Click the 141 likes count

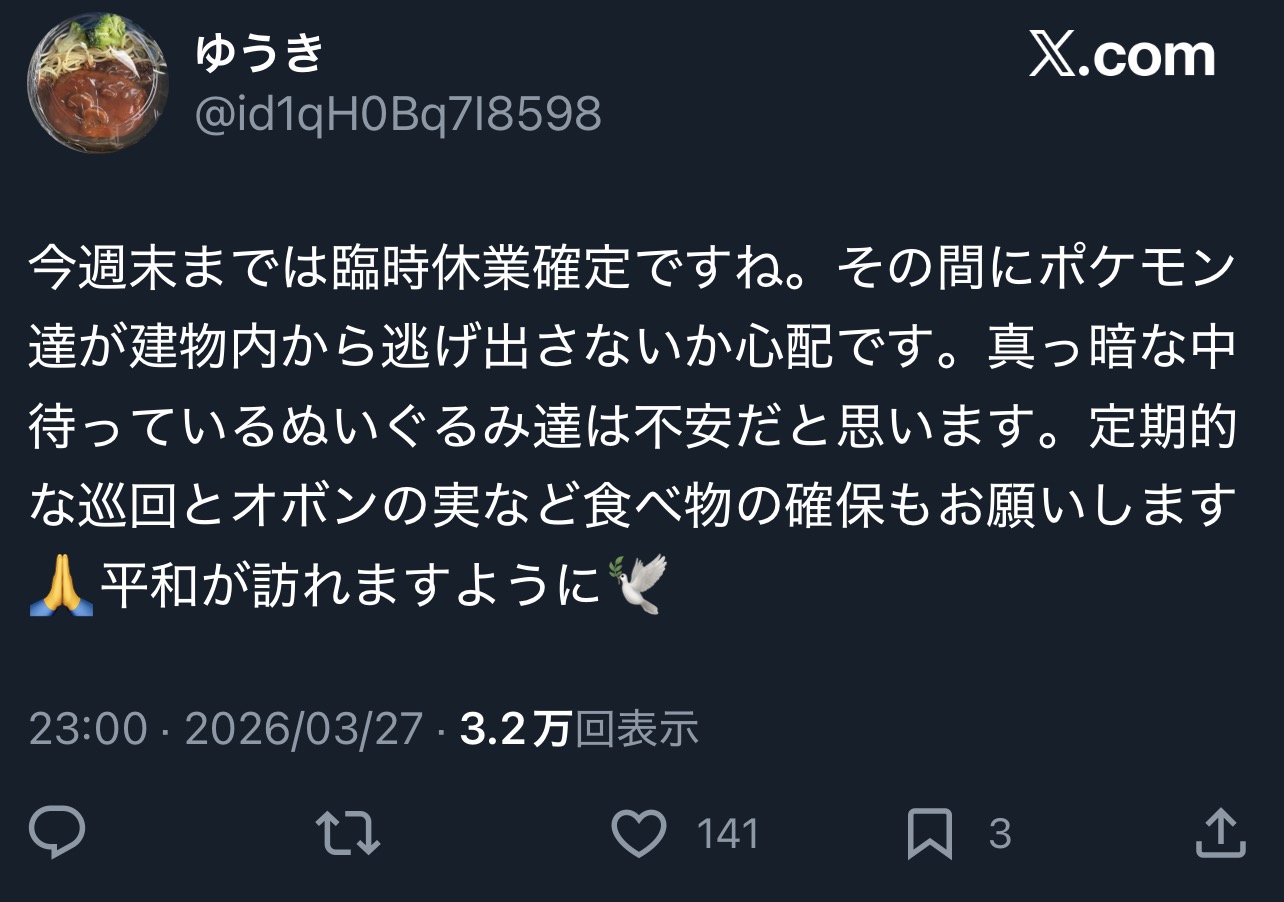click(x=727, y=834)
